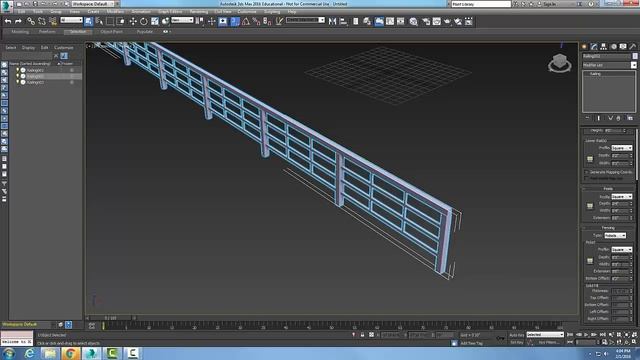The image size is (640, 360).
Task: Switch to the Object Paint ribbon tab
Action: [x=111, y=32]
